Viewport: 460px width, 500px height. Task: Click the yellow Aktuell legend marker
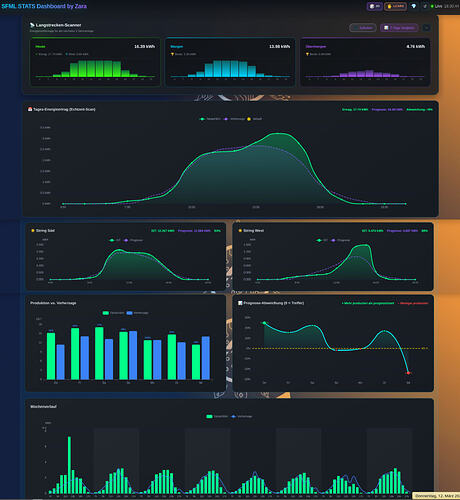pos(249,119)
